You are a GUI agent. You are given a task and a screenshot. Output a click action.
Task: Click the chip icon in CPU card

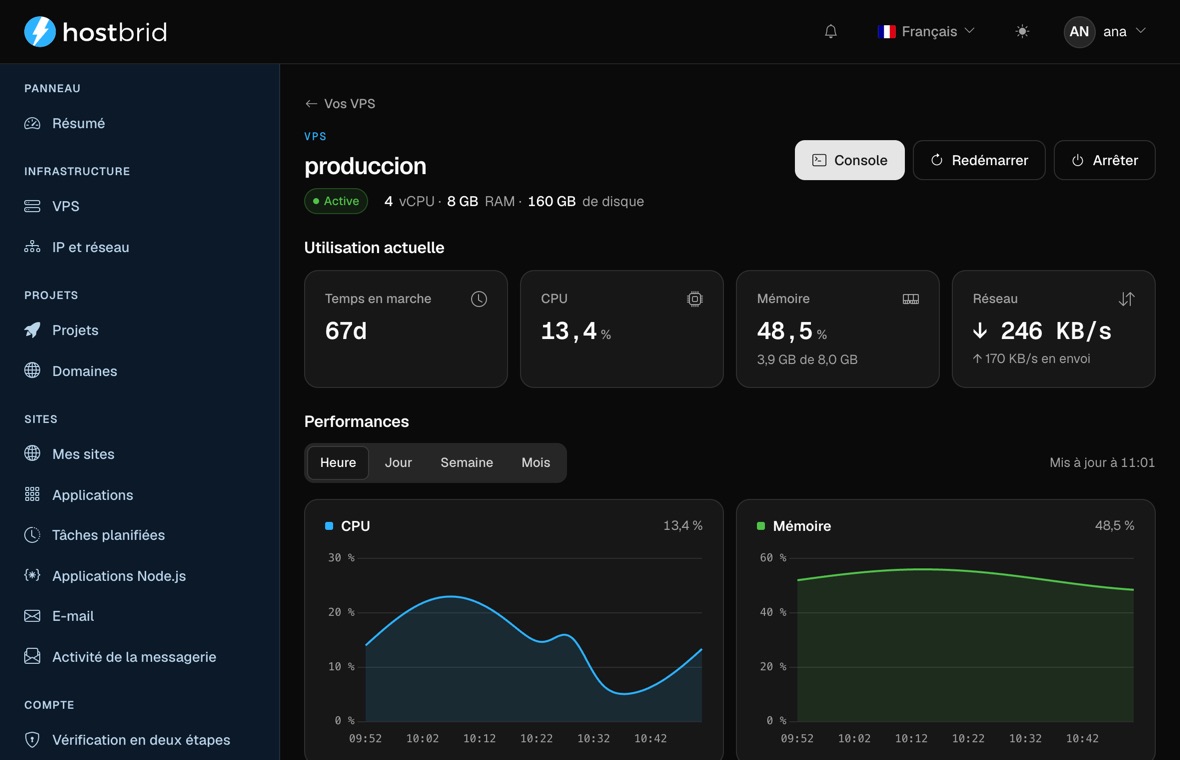[x=695, y=299]
